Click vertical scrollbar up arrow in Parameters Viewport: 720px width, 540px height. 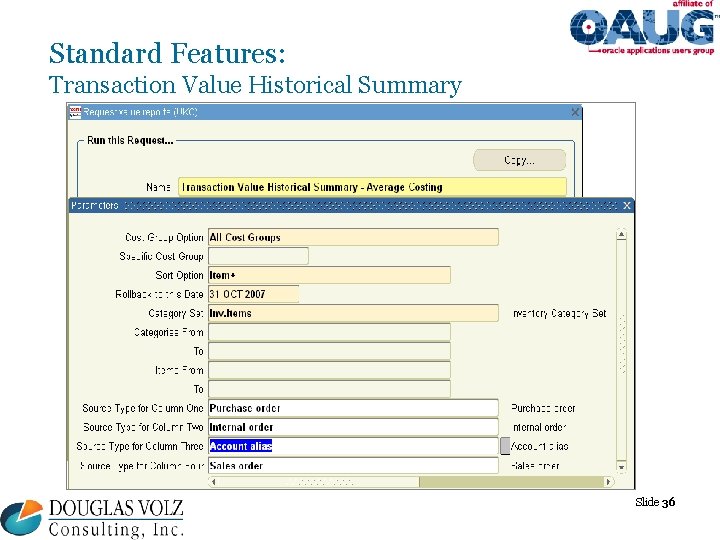point(621,235)
